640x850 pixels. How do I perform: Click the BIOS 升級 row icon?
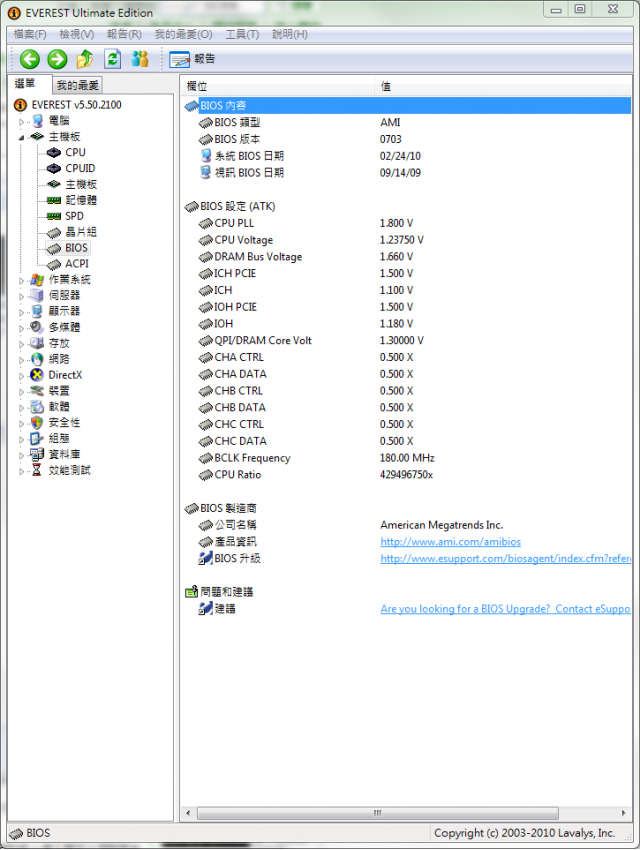pos(205,558)
